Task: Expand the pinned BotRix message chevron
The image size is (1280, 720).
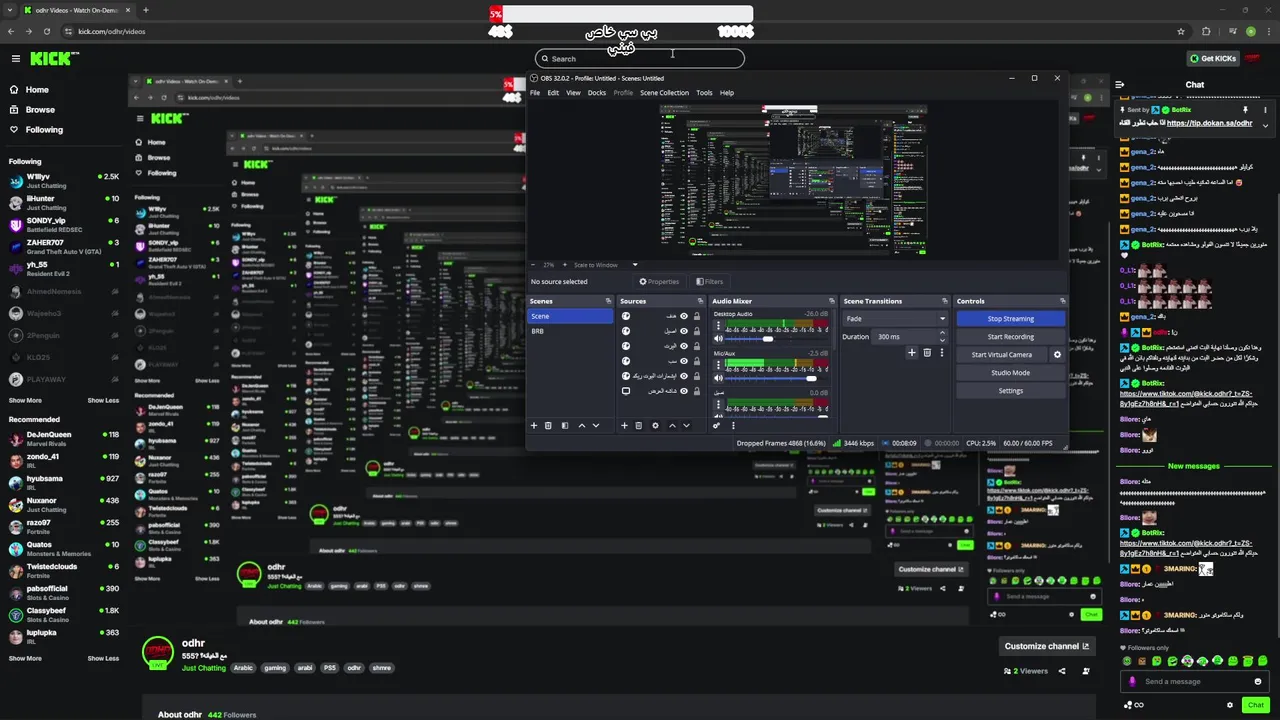Action: [1265, 126]
